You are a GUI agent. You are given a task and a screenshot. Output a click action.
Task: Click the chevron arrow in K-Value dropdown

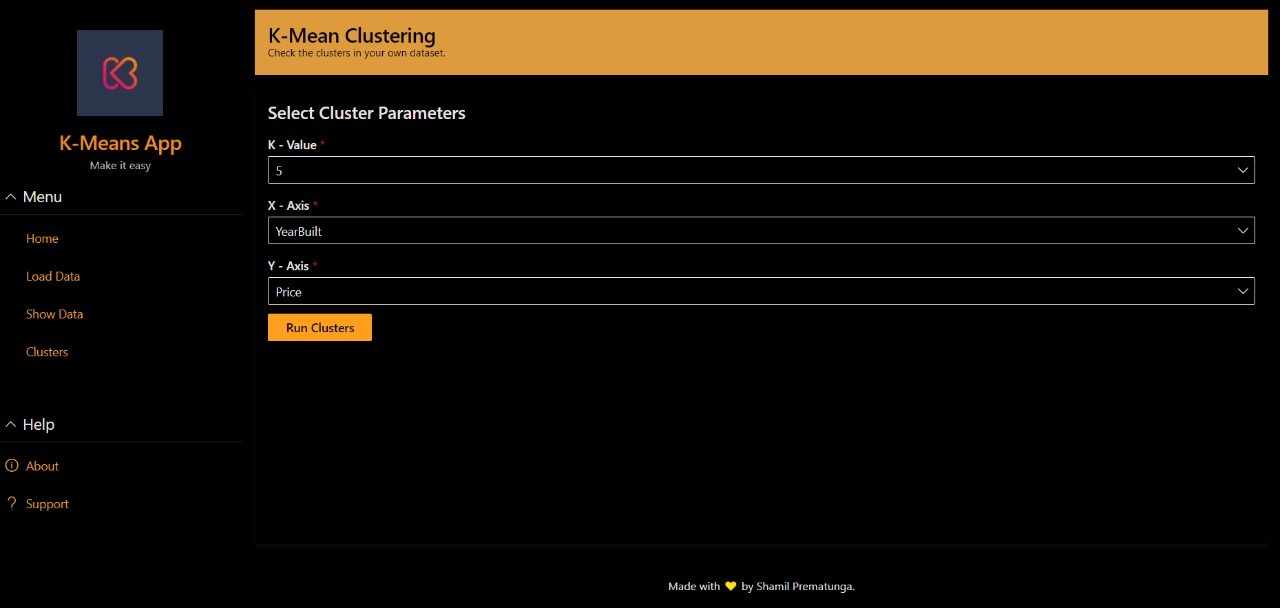[x=1243, y=171]
